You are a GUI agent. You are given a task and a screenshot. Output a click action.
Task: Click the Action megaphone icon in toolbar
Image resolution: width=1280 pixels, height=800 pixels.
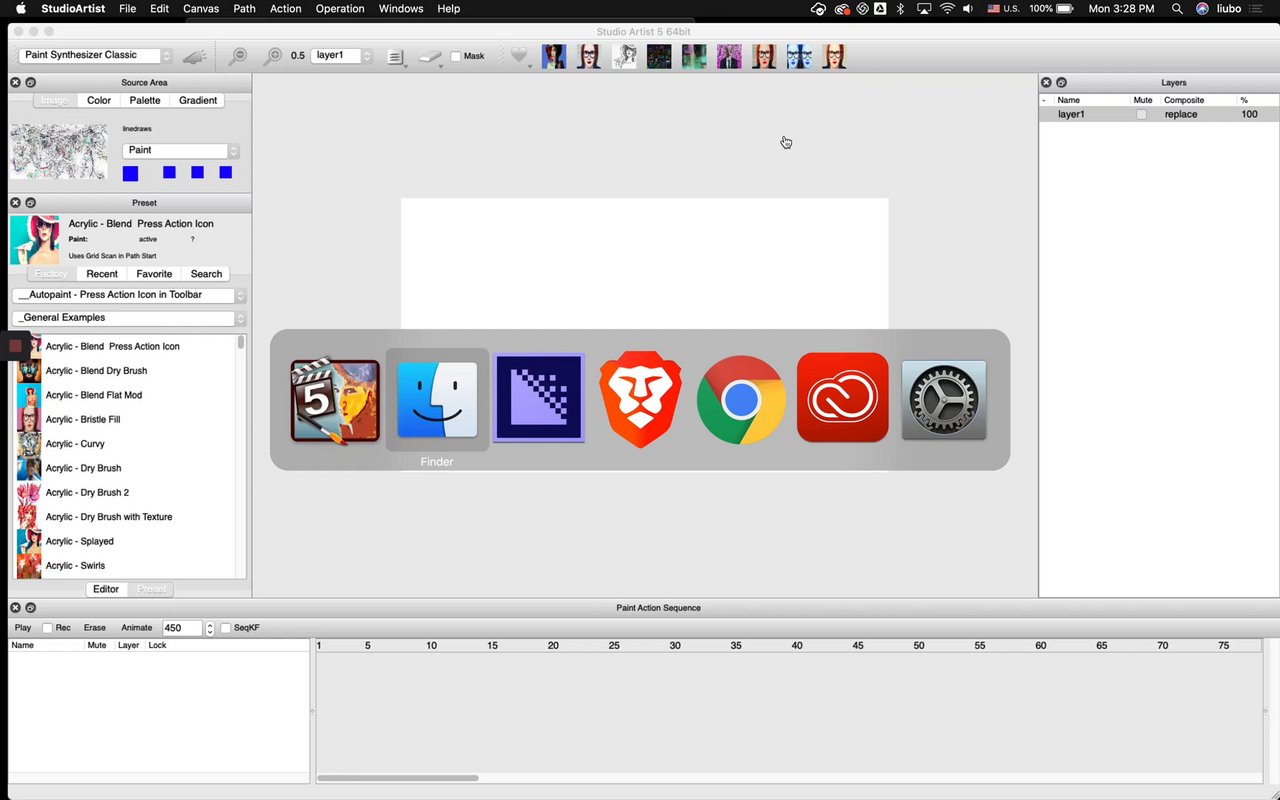pos(194,57)
